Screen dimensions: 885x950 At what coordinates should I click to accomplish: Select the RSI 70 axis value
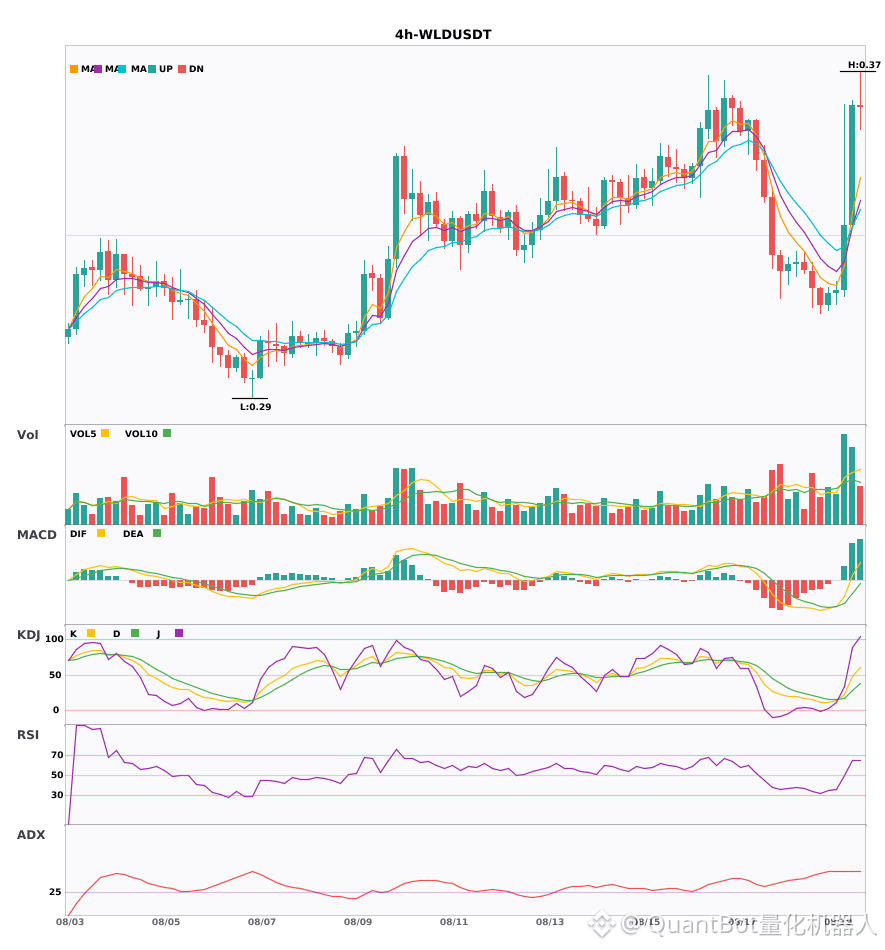(x=58, y=755)
